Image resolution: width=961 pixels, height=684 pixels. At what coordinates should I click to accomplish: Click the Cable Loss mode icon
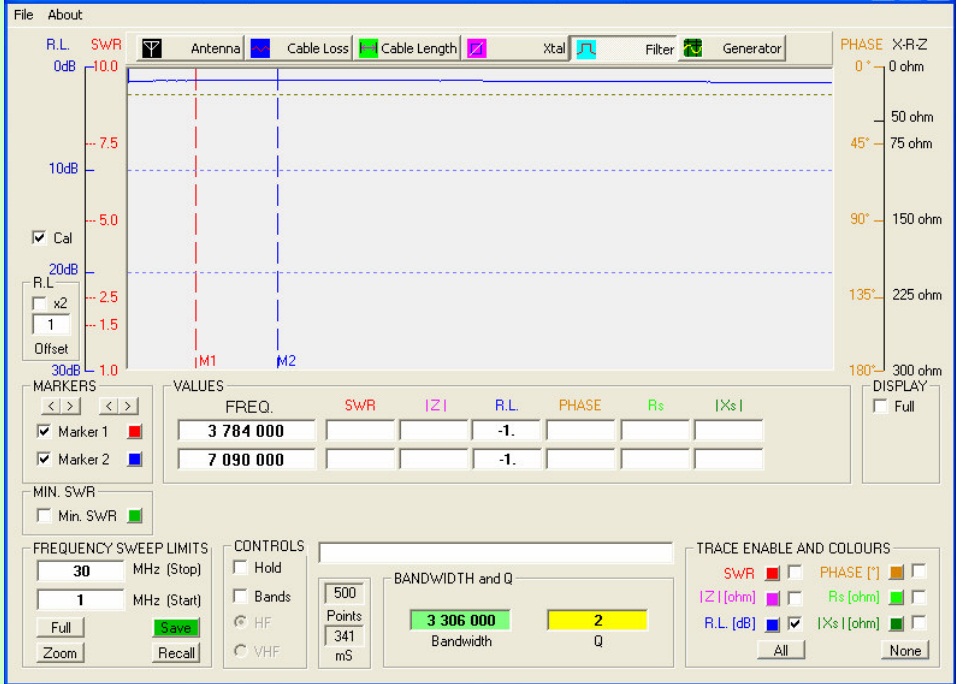pyautogui.click(x=260, y=48)
